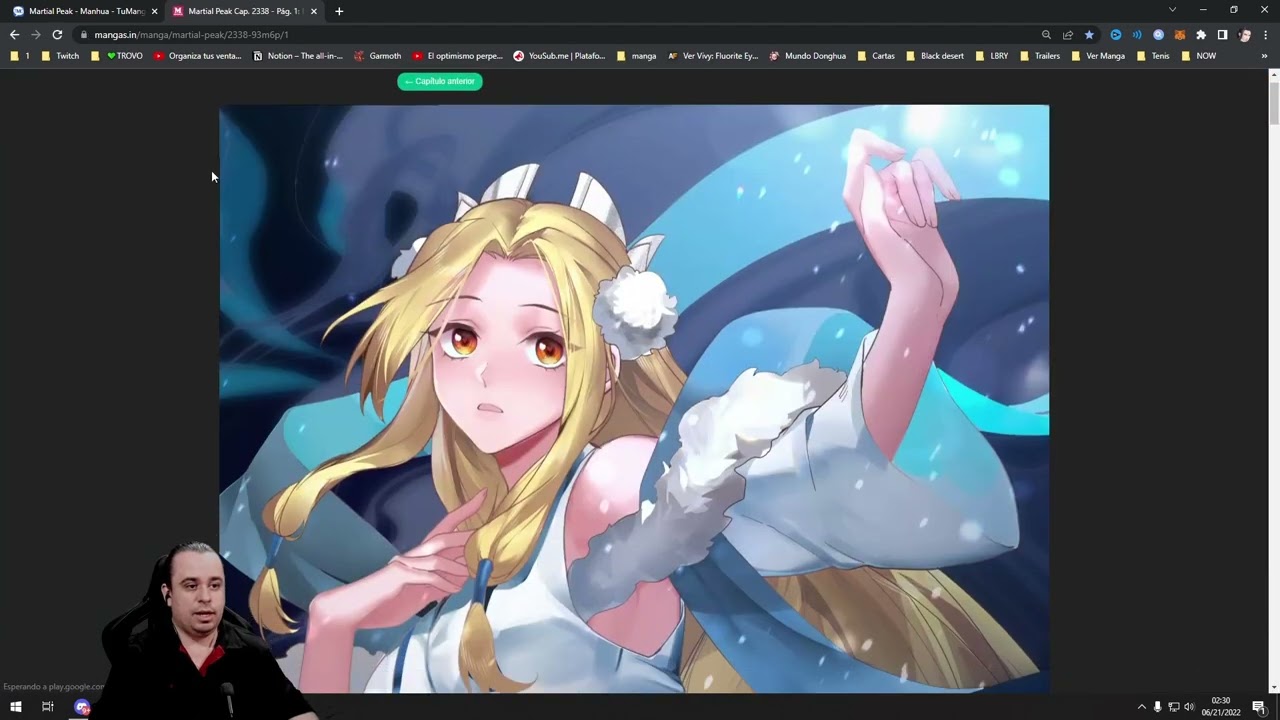Expand the tab search chevron
1280x720 pixels.
[1172, 10]
